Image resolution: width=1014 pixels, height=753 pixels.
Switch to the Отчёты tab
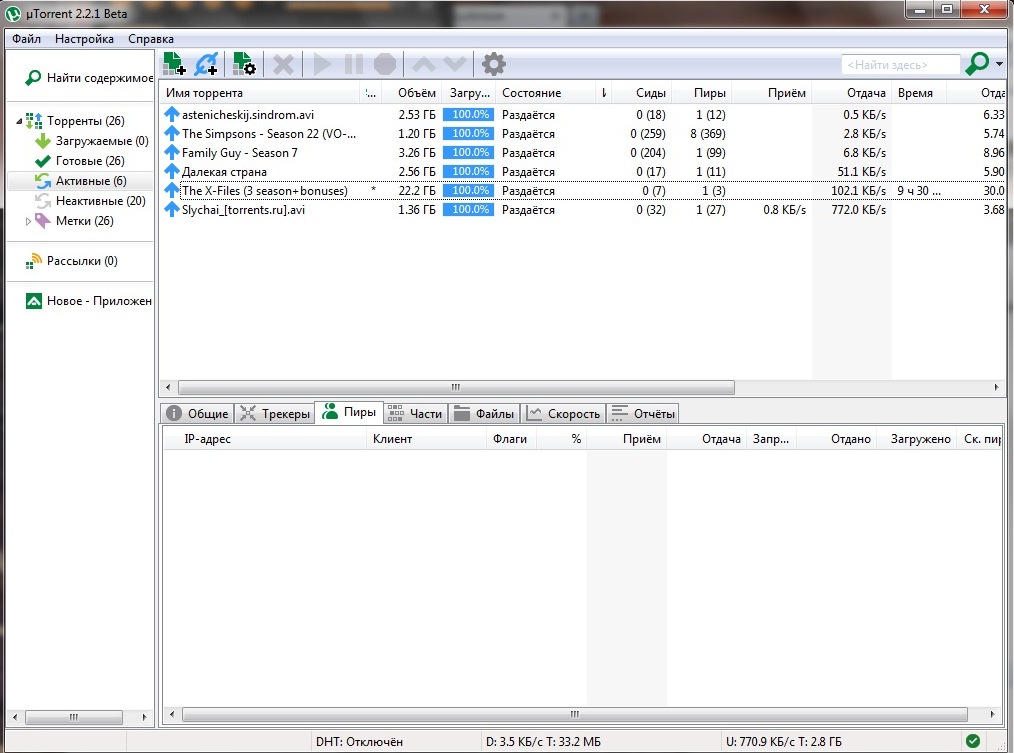click(643, 414)
